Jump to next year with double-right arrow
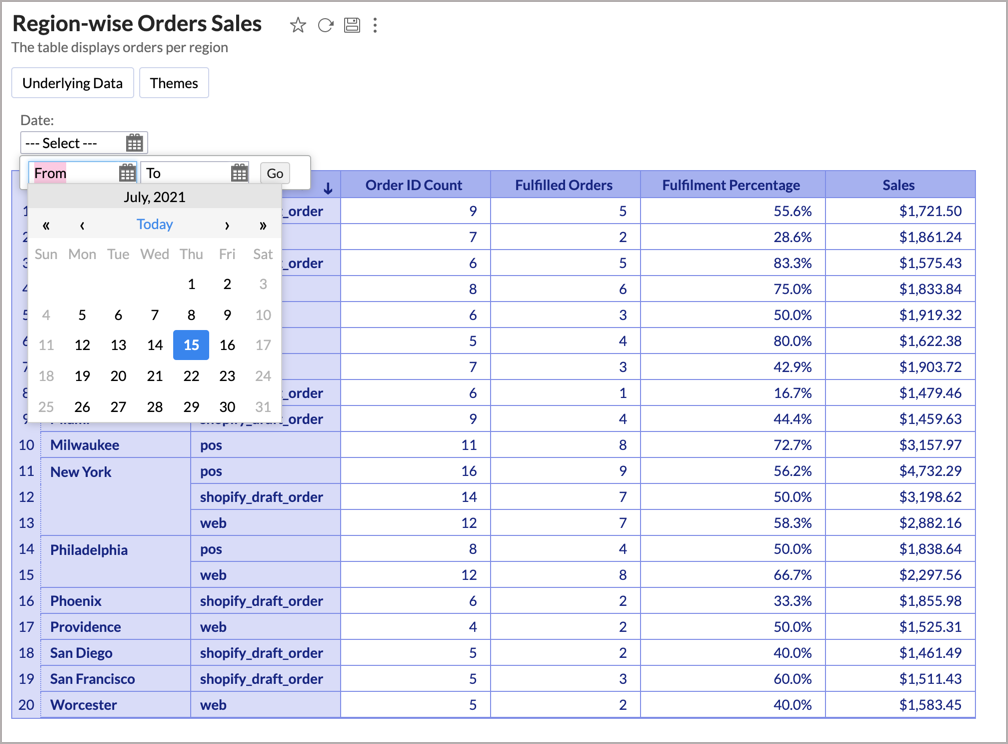Image resolution: width=1008 pixels, height=744 pixels. click(263, 225)
